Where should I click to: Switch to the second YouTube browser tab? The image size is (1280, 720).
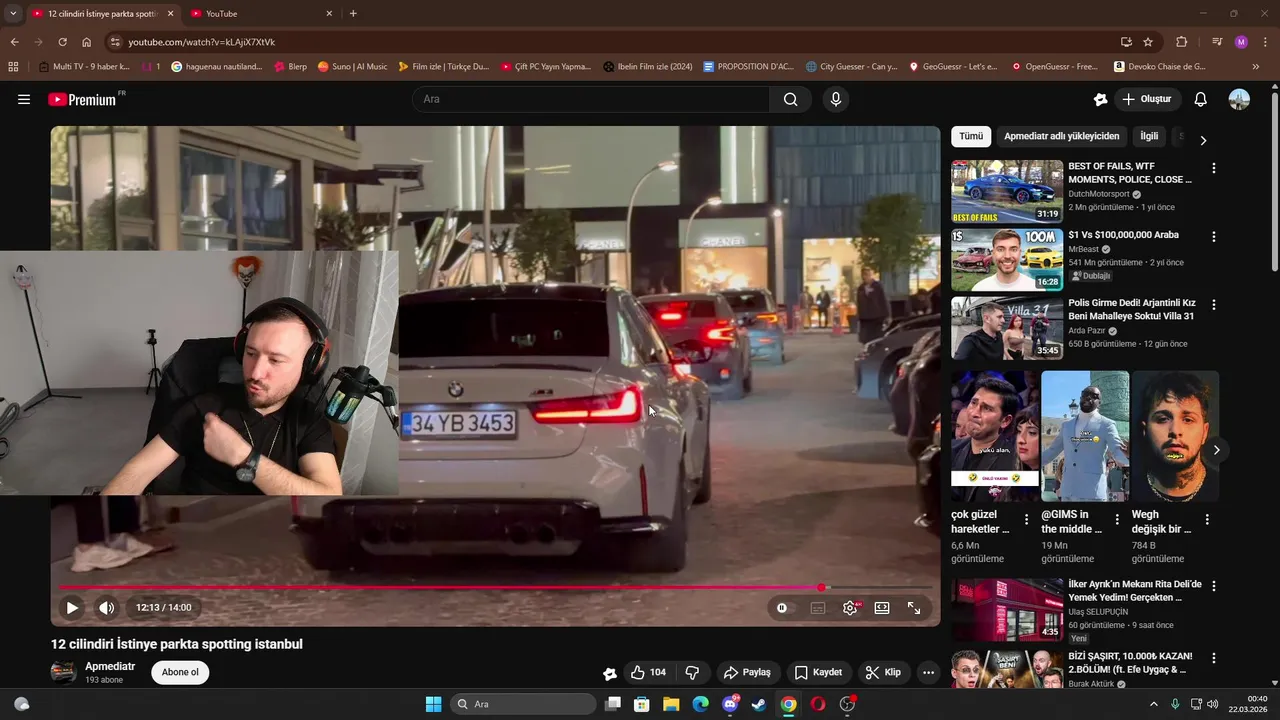(262, 14)
